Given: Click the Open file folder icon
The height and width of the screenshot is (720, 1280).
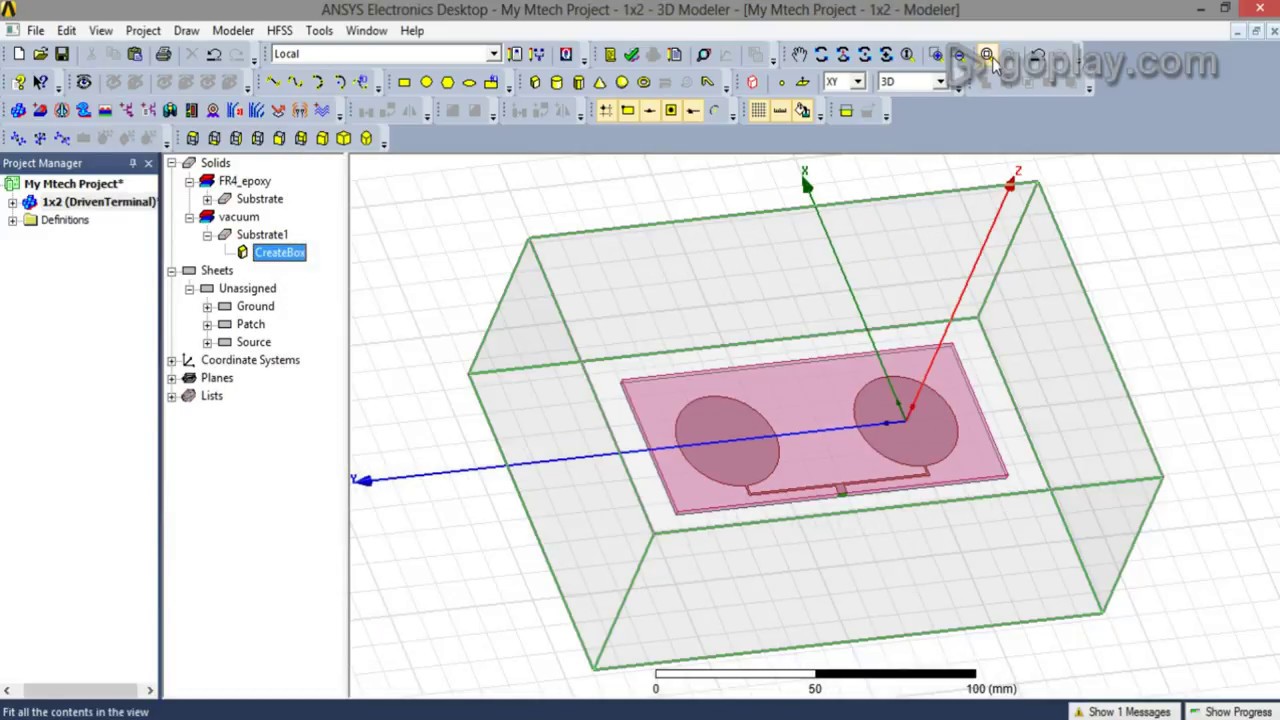Looking at the screenshot, I should pyautogui.click(x=40, y=54).
